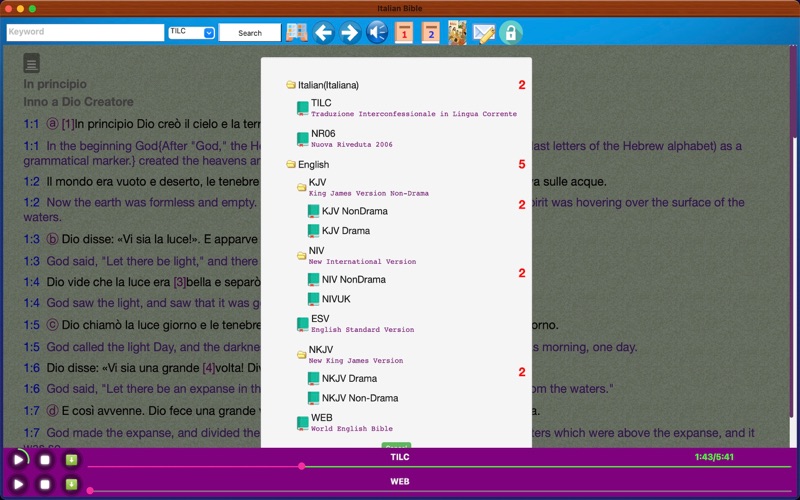Play the TILC audio track
The width and height of the screenshot is (800, 500).
[18, 460]
